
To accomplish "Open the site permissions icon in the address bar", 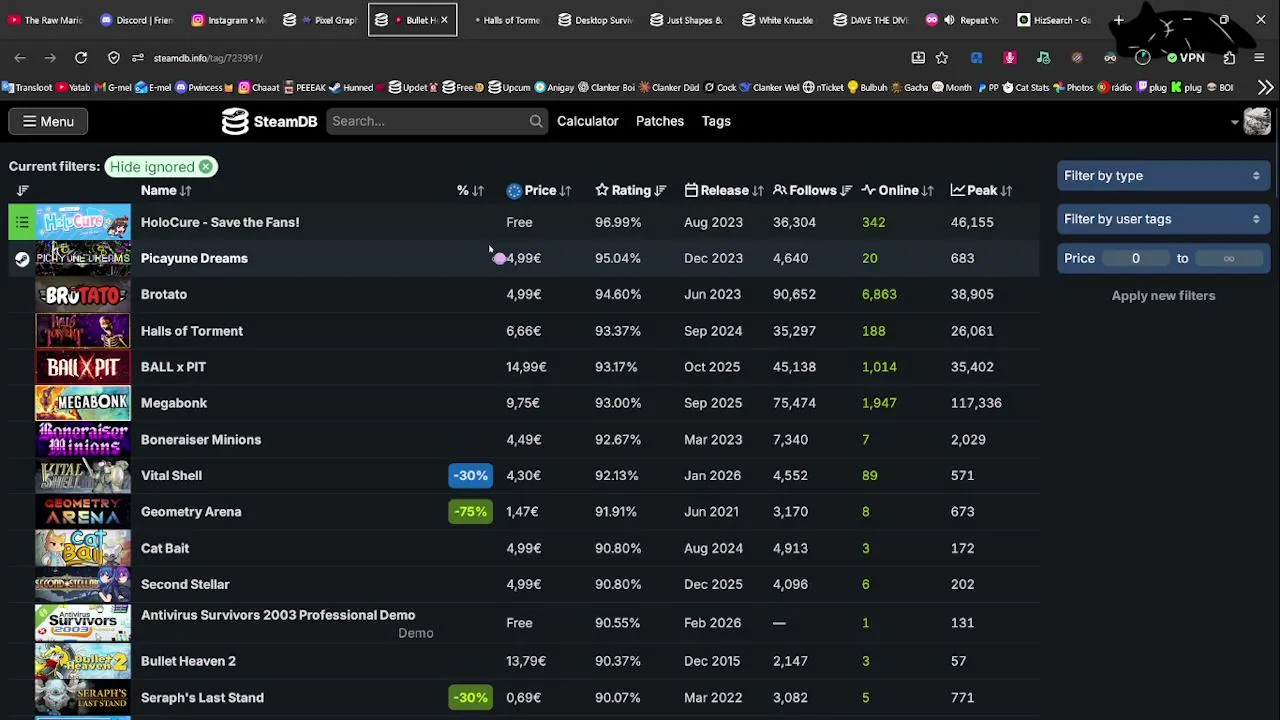I will pos(138,58).
